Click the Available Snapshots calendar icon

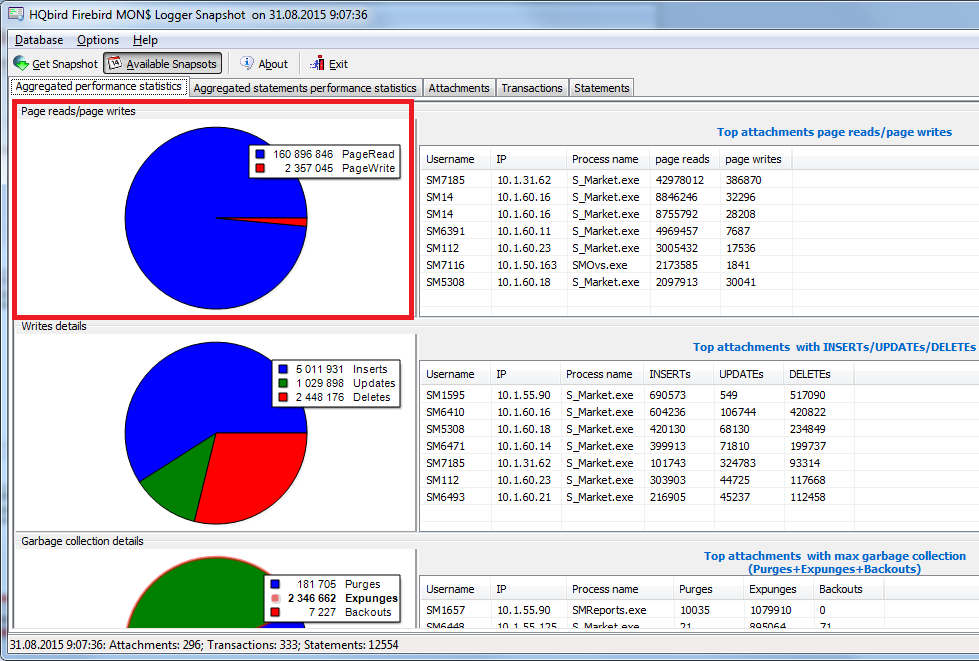[115, 64]
